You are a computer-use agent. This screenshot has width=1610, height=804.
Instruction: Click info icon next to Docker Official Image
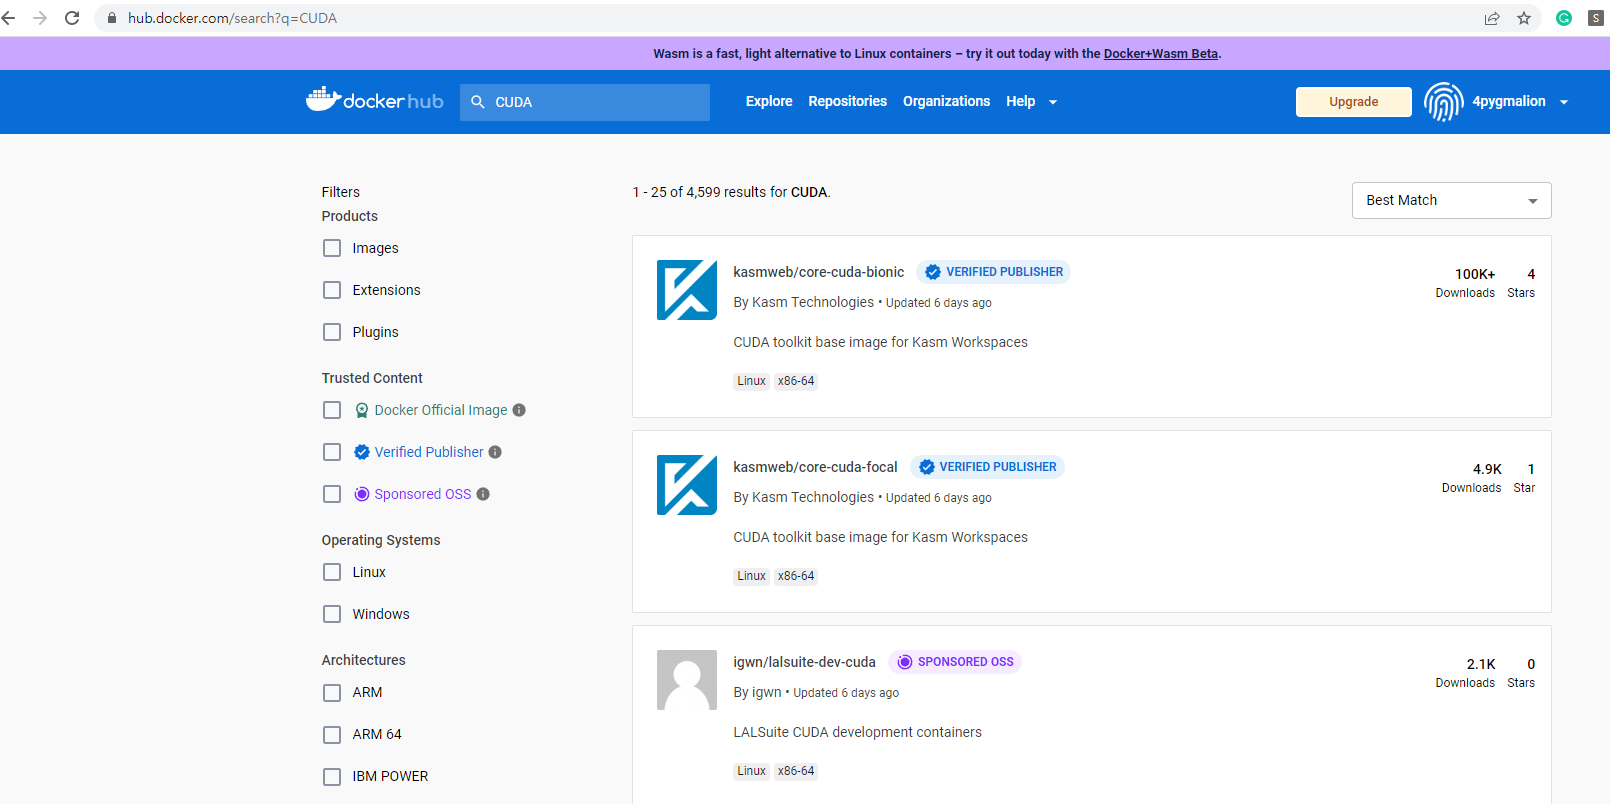519,410
